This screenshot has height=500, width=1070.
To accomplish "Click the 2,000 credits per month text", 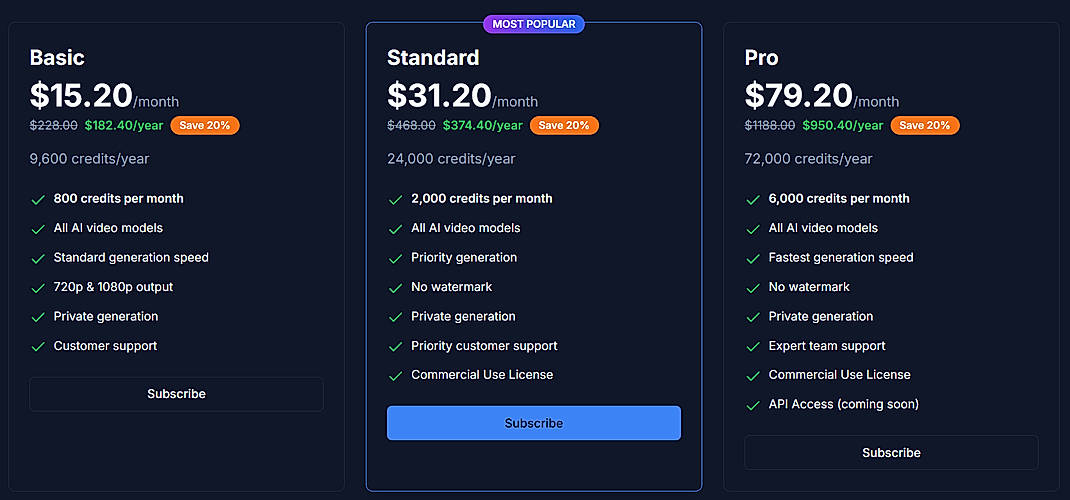I will (482, 199).
